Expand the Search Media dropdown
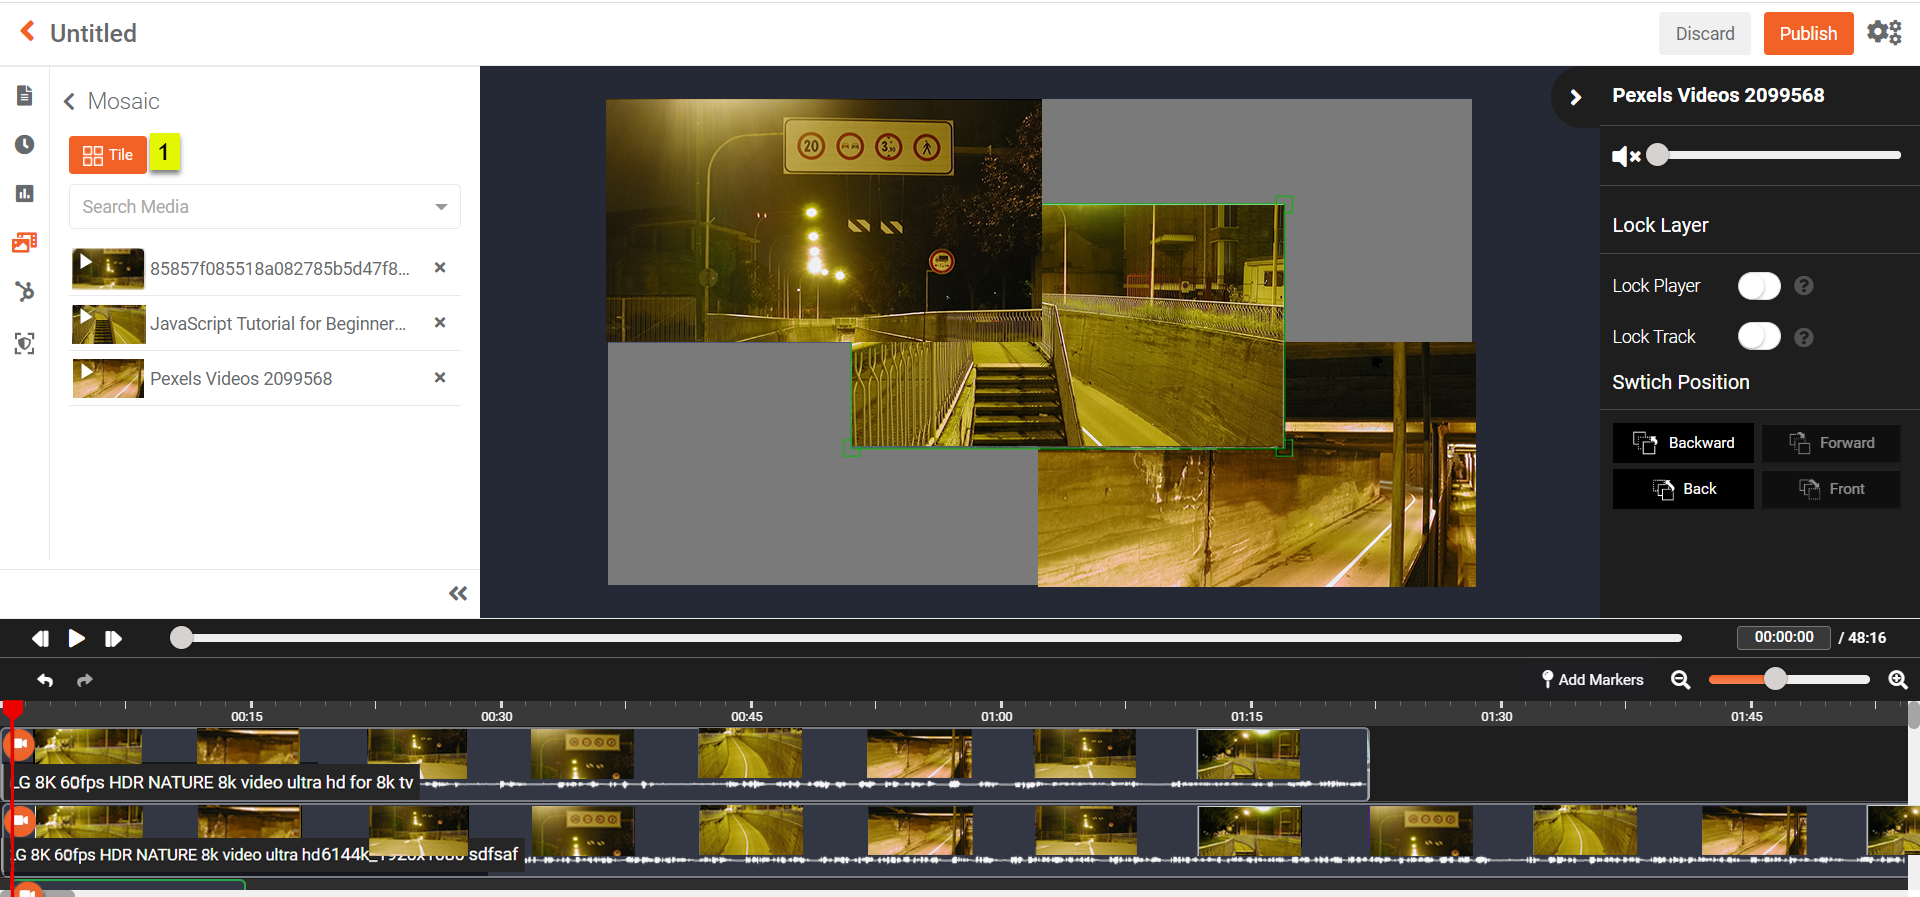Screen dimensions: 1920x897 [x=441, y=207]
